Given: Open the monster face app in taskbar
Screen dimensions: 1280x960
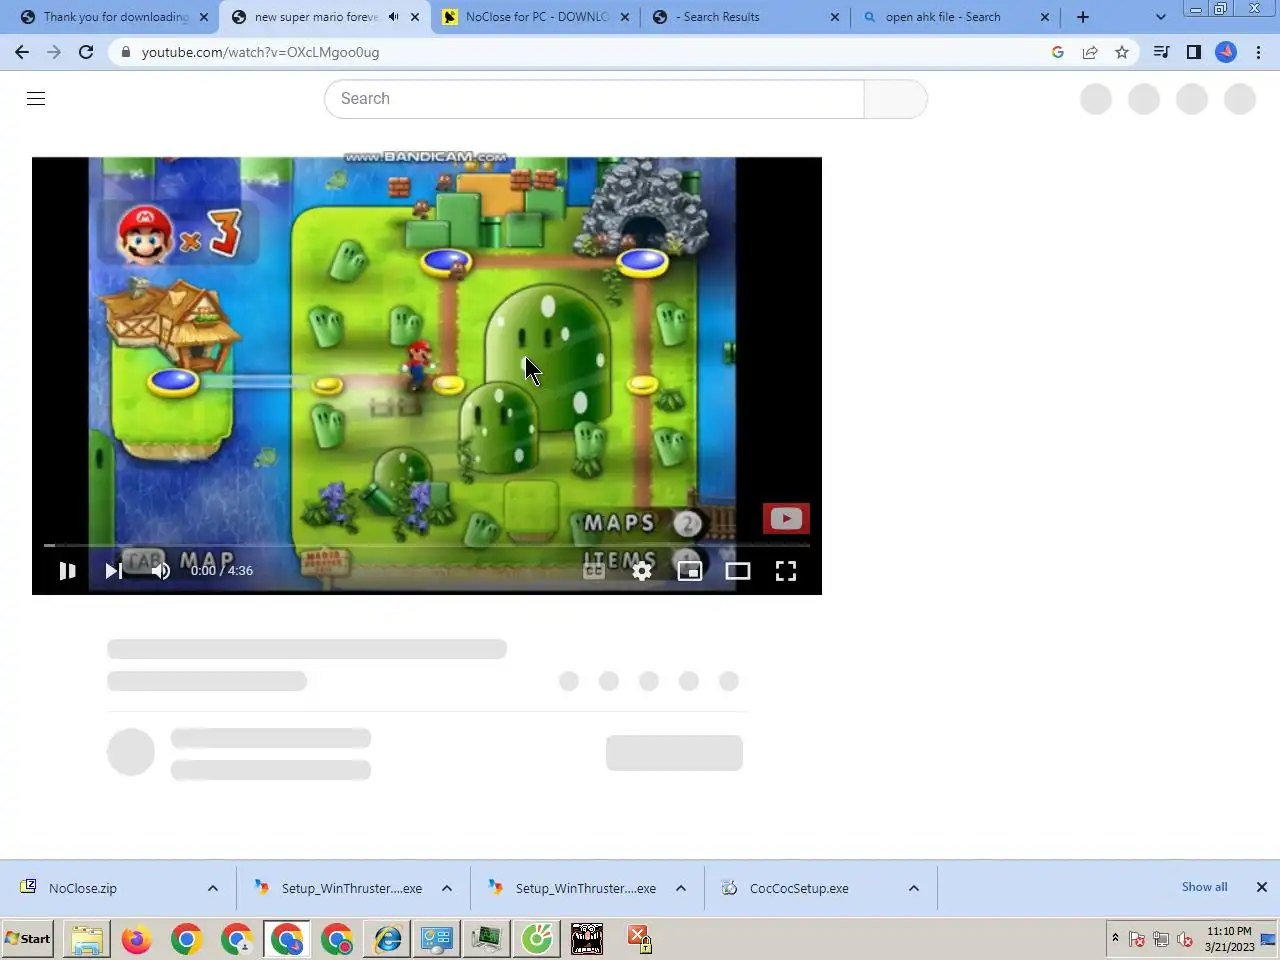Looking at the screenshot, I should 587,939.
